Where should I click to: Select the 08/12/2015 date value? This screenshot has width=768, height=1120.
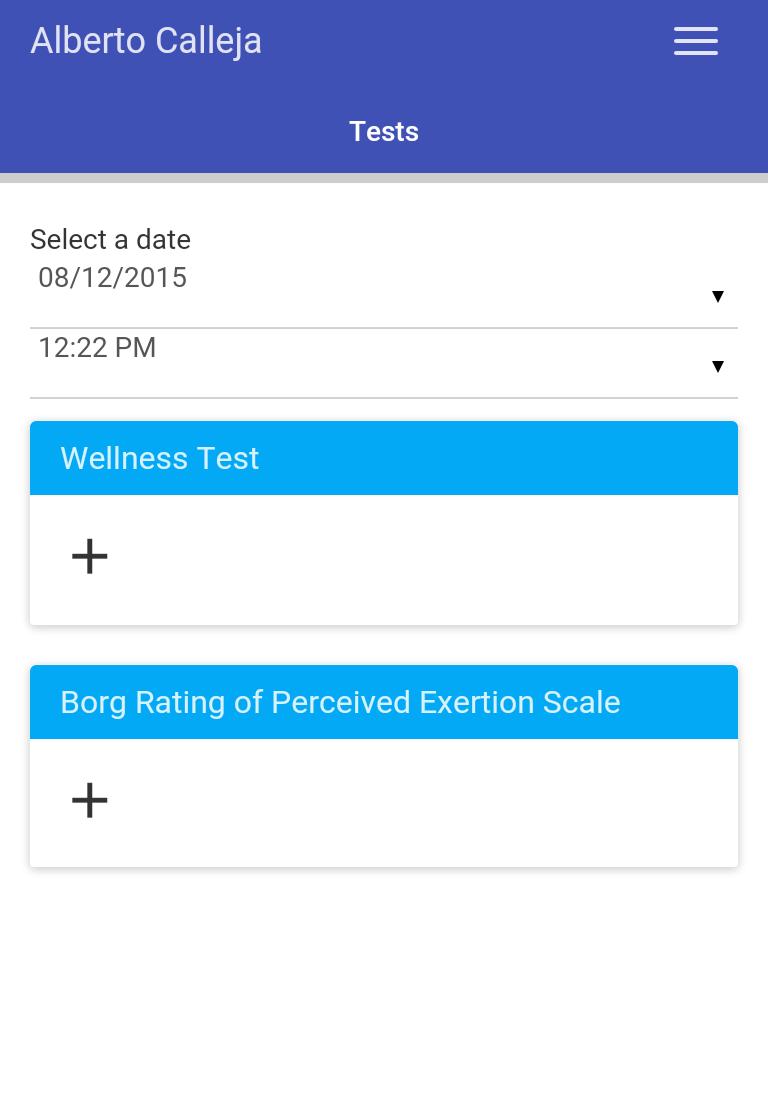pos(113,278)
